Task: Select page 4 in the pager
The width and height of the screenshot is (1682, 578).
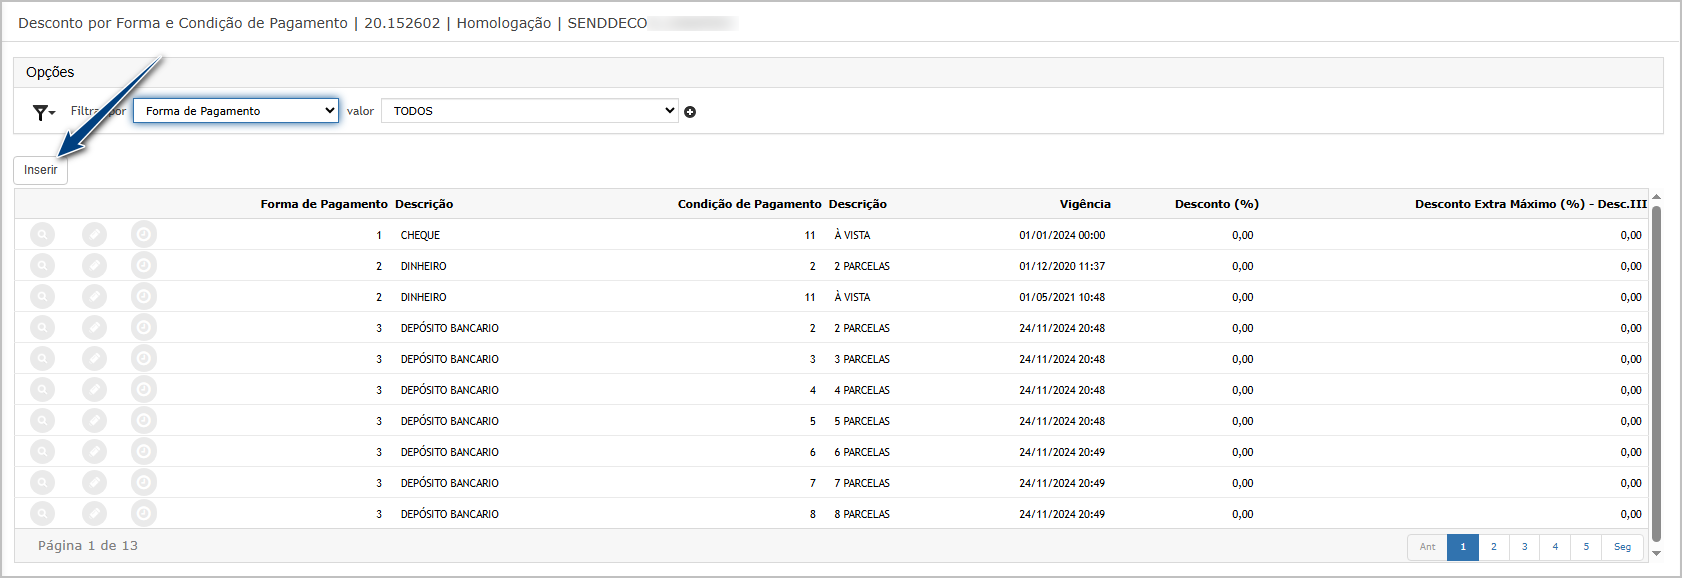Action: pyautogui.click(x=1555, y=547)
